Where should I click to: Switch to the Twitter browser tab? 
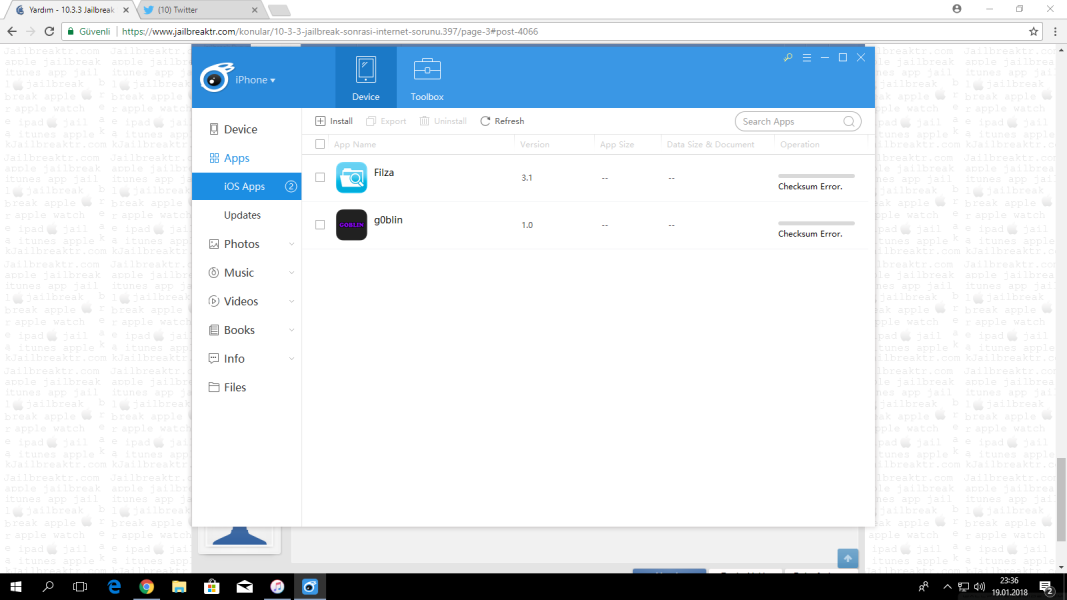(195, 10)
